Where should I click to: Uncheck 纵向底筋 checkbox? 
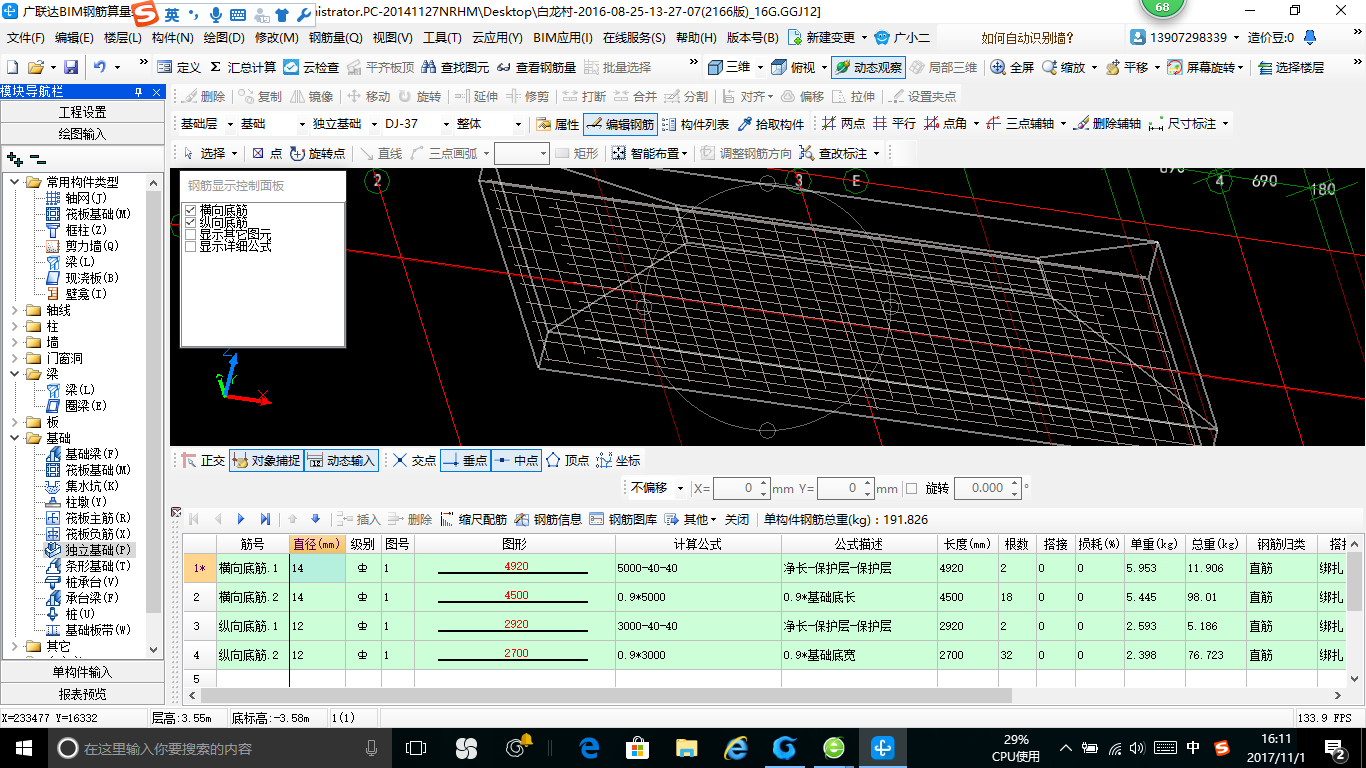pos(191,222)
